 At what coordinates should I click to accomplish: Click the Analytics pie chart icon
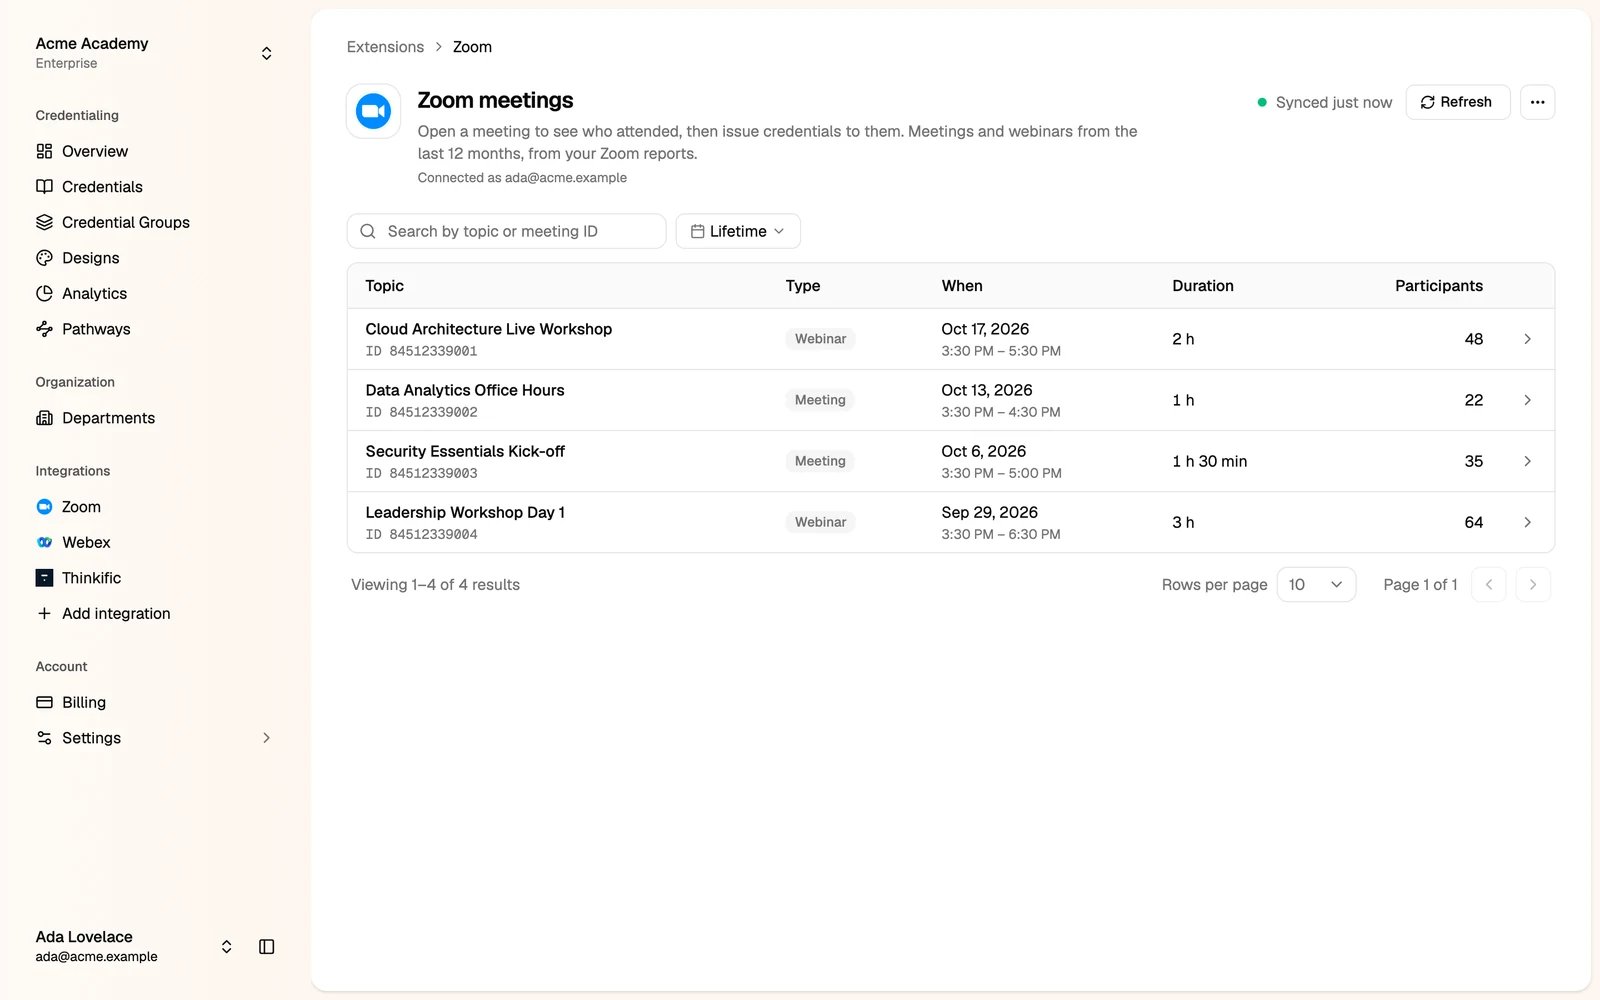coord(44,293)
